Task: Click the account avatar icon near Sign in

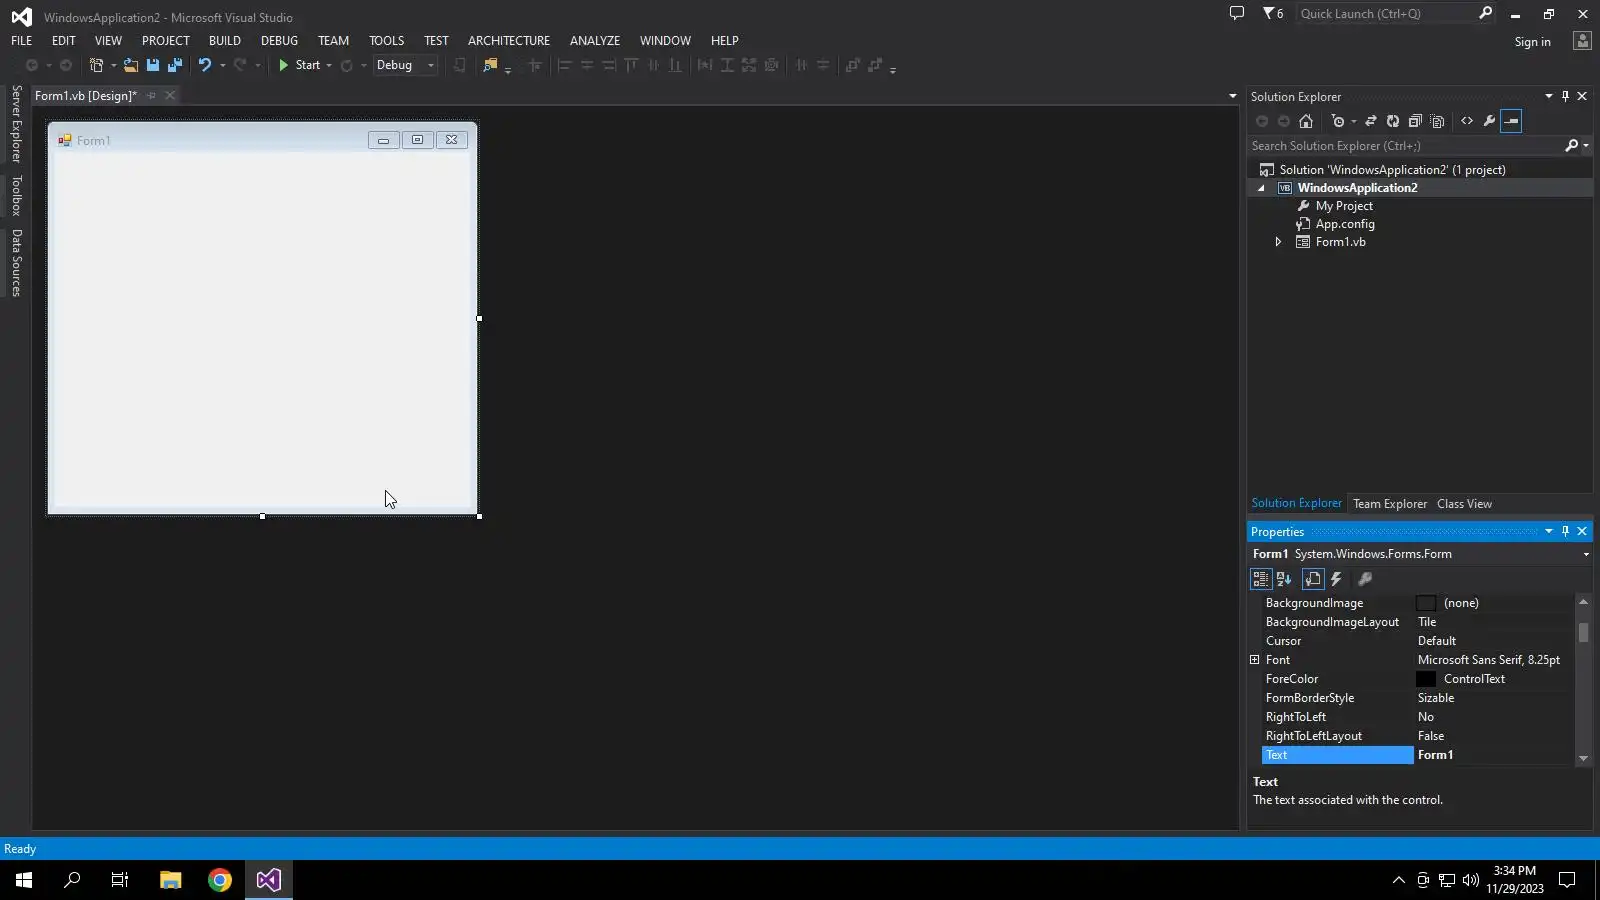Action: point(1582,41)
